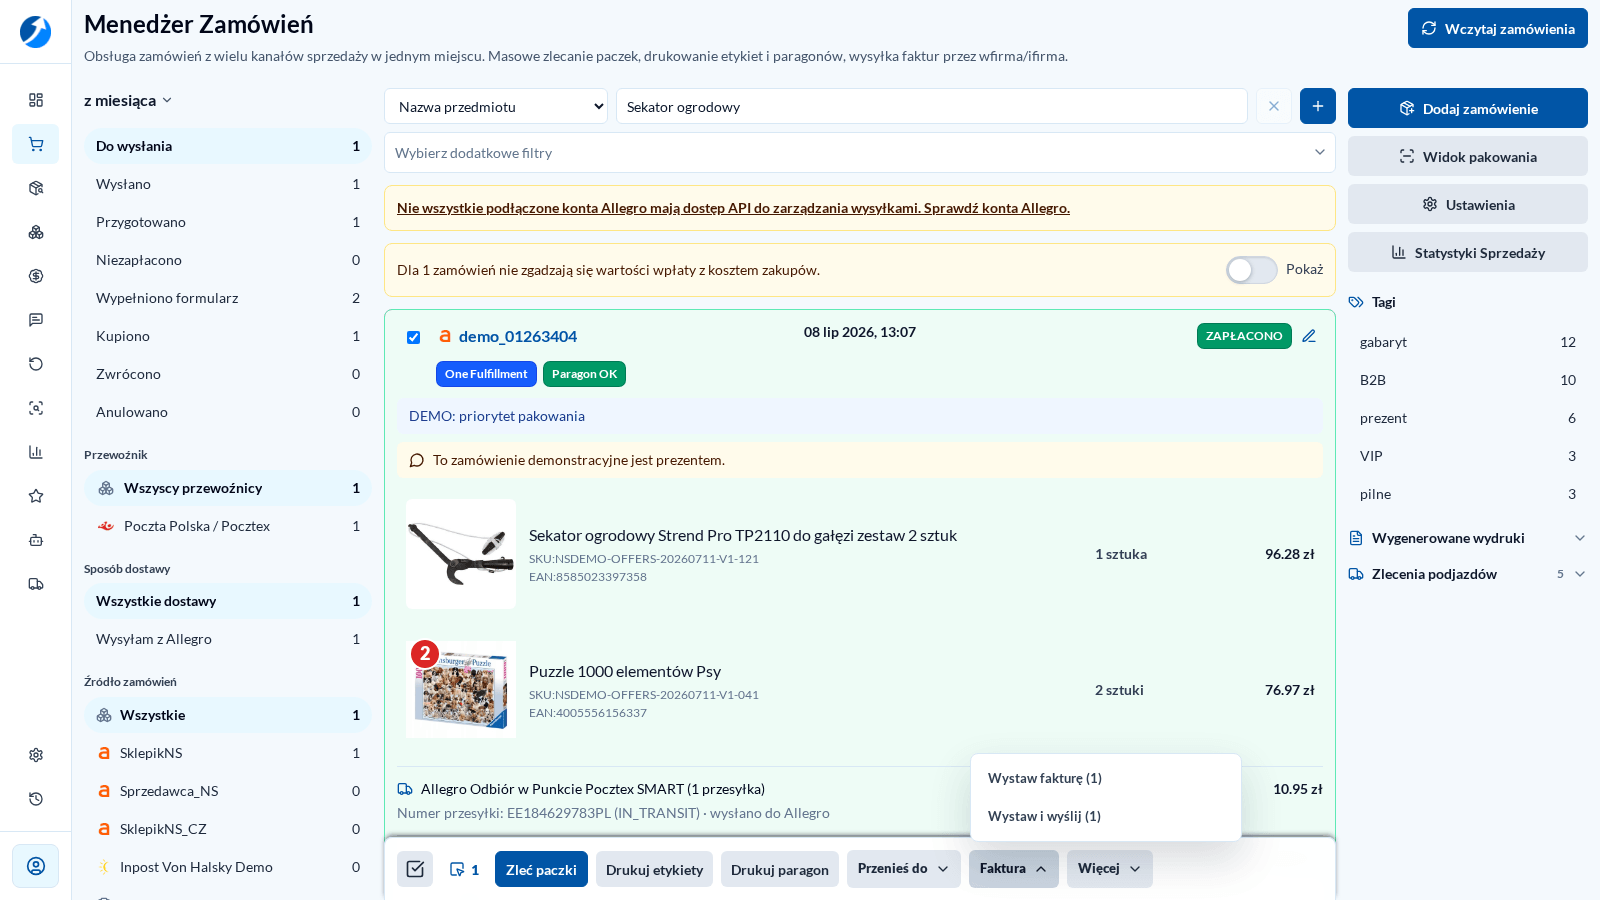The image size is (1600, 900).
Task: Click Zleć paczki button
Action: 541,869
